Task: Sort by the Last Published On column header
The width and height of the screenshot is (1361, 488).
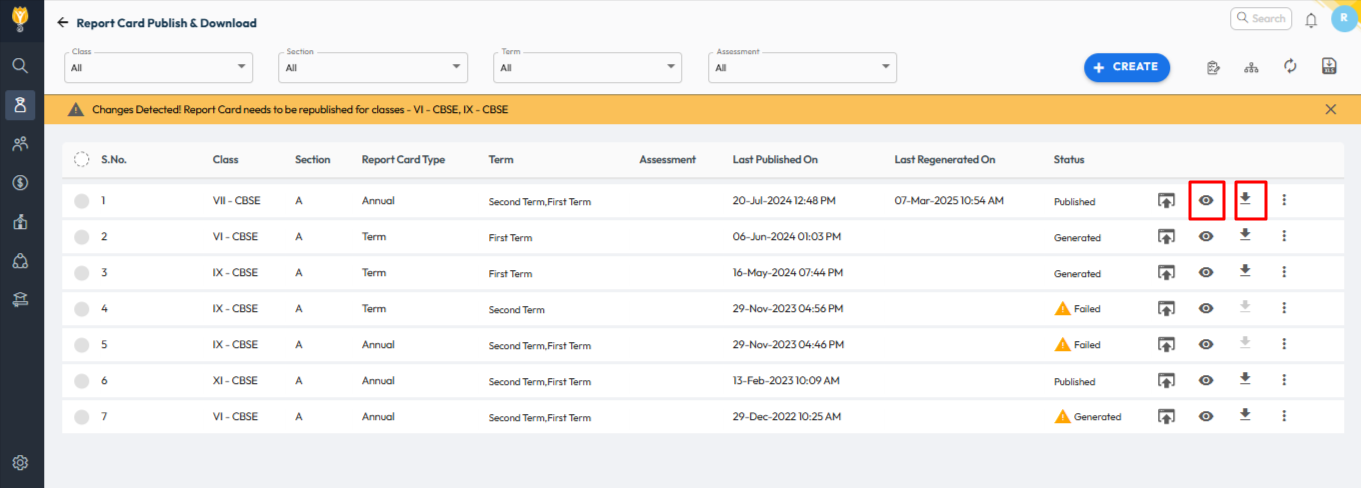Action: point(775,160)
